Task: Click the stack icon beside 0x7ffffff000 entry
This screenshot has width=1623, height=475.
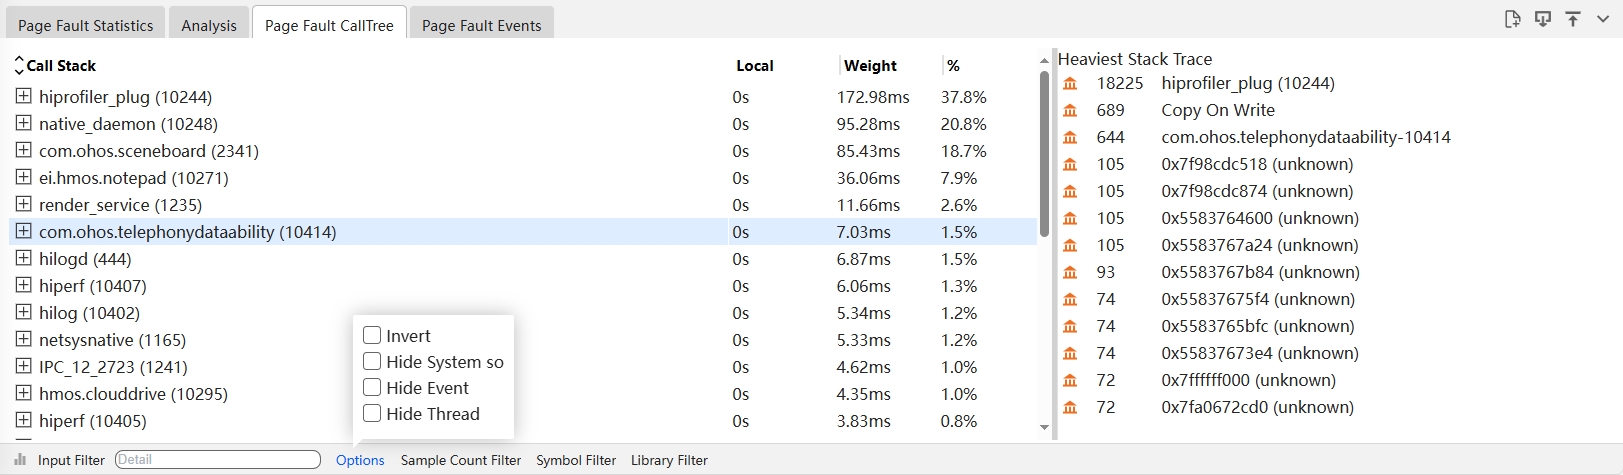Action: (1070, 381)
